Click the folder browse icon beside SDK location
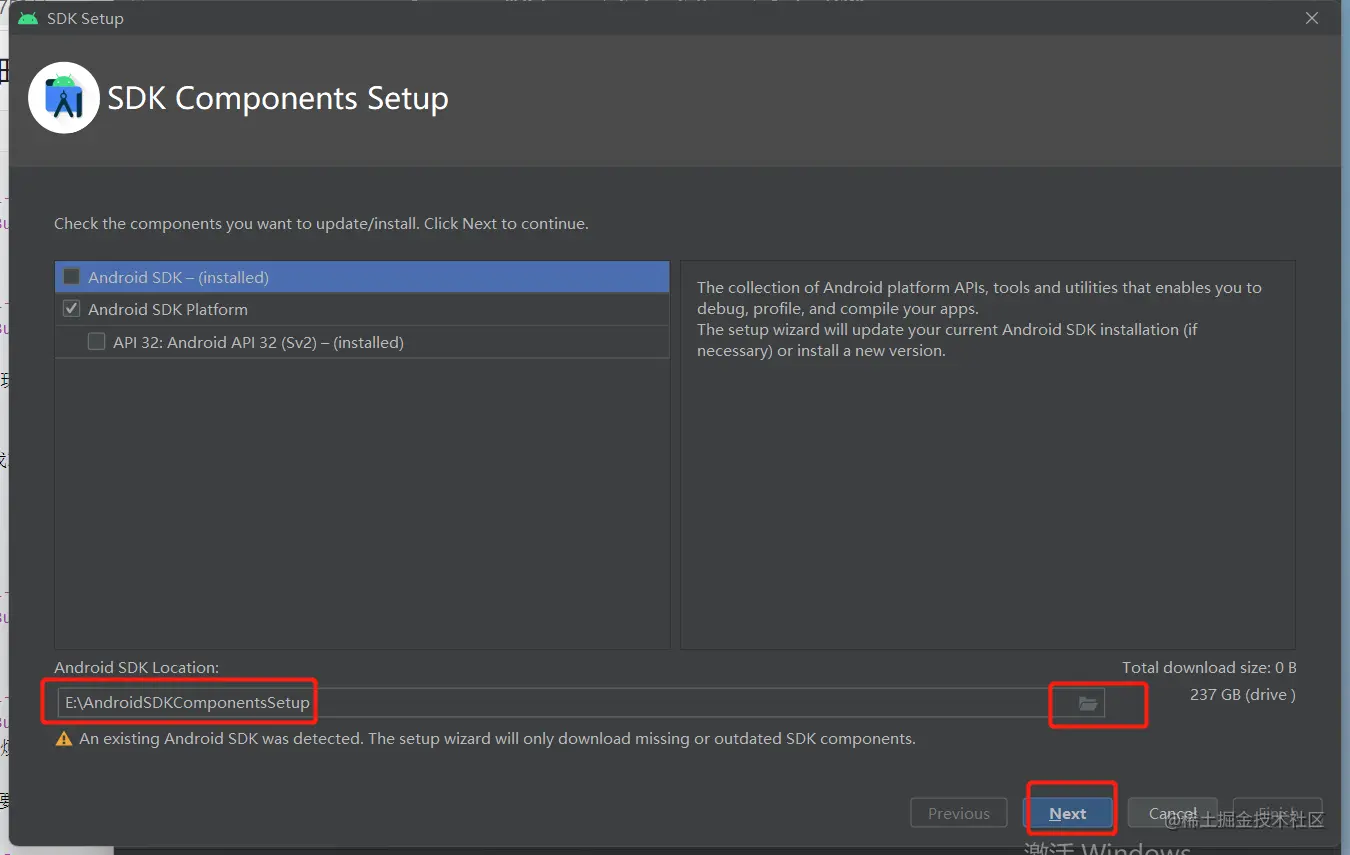Image resolution: width=1350 pixels, height=855 pixels. click(1089, 704)
